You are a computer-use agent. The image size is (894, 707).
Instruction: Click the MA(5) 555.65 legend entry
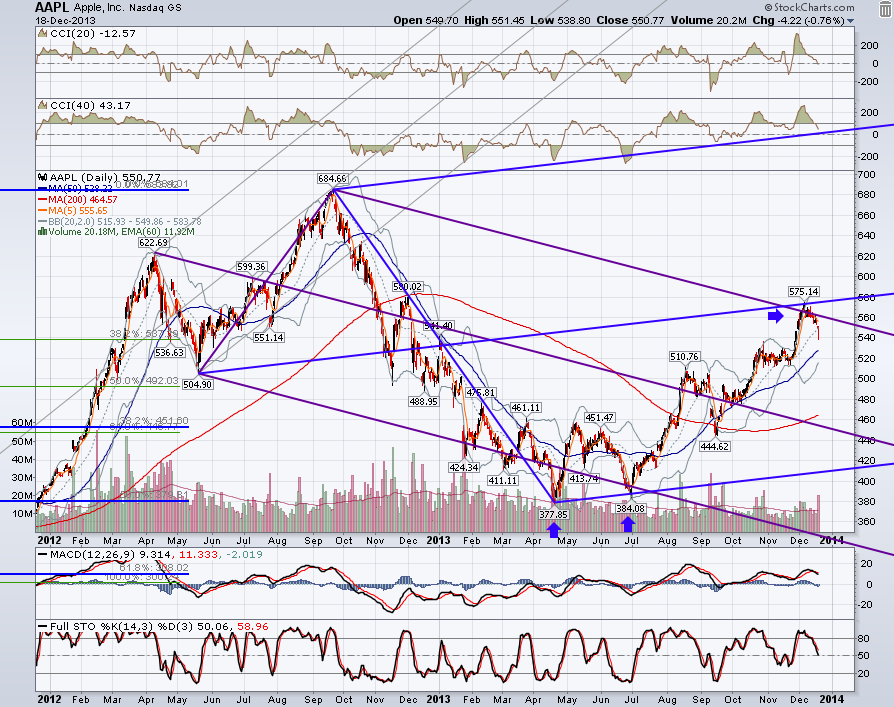tap(78, 210)
